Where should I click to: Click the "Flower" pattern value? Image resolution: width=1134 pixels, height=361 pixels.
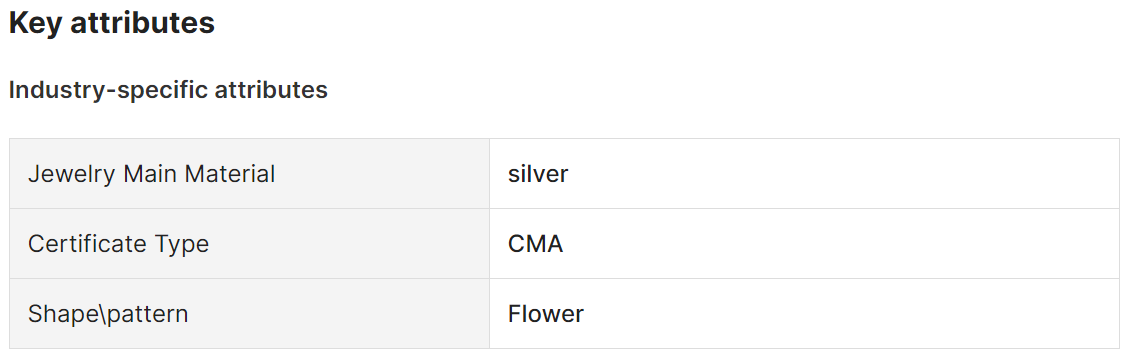(545, 313)
